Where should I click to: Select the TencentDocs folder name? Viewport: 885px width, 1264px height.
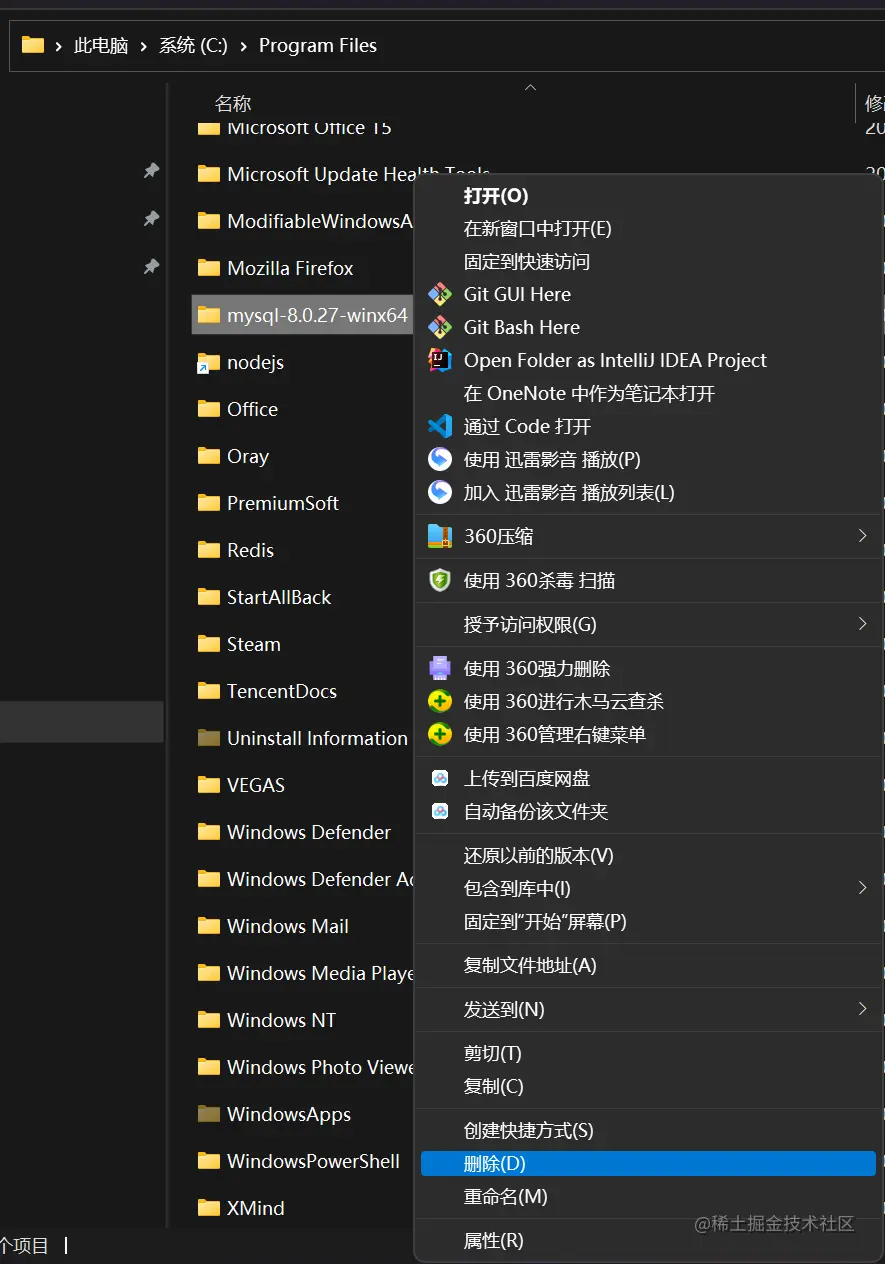(x=282, y=691)
